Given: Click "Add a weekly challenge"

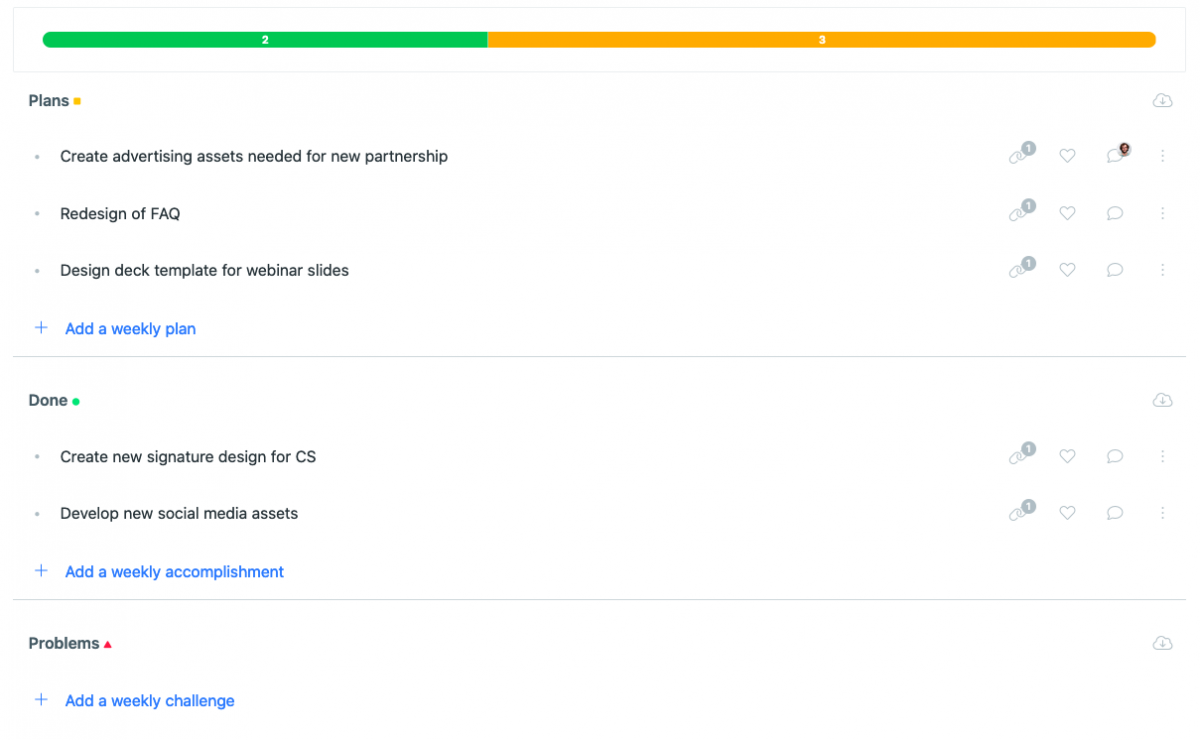Looking at the screenshot, I should pyautogui.click(x=149, y=700).
